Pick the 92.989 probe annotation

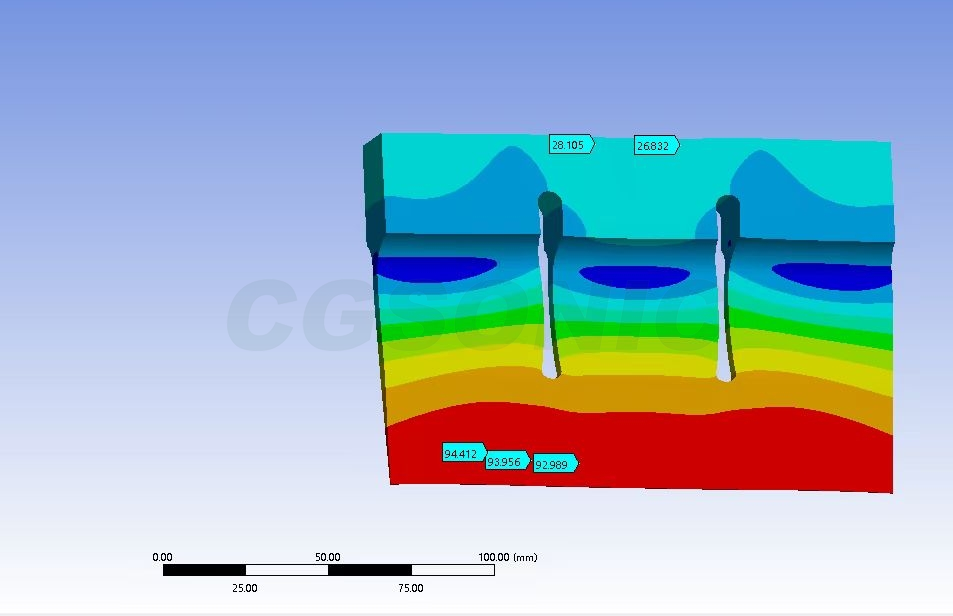coord(554,464)
